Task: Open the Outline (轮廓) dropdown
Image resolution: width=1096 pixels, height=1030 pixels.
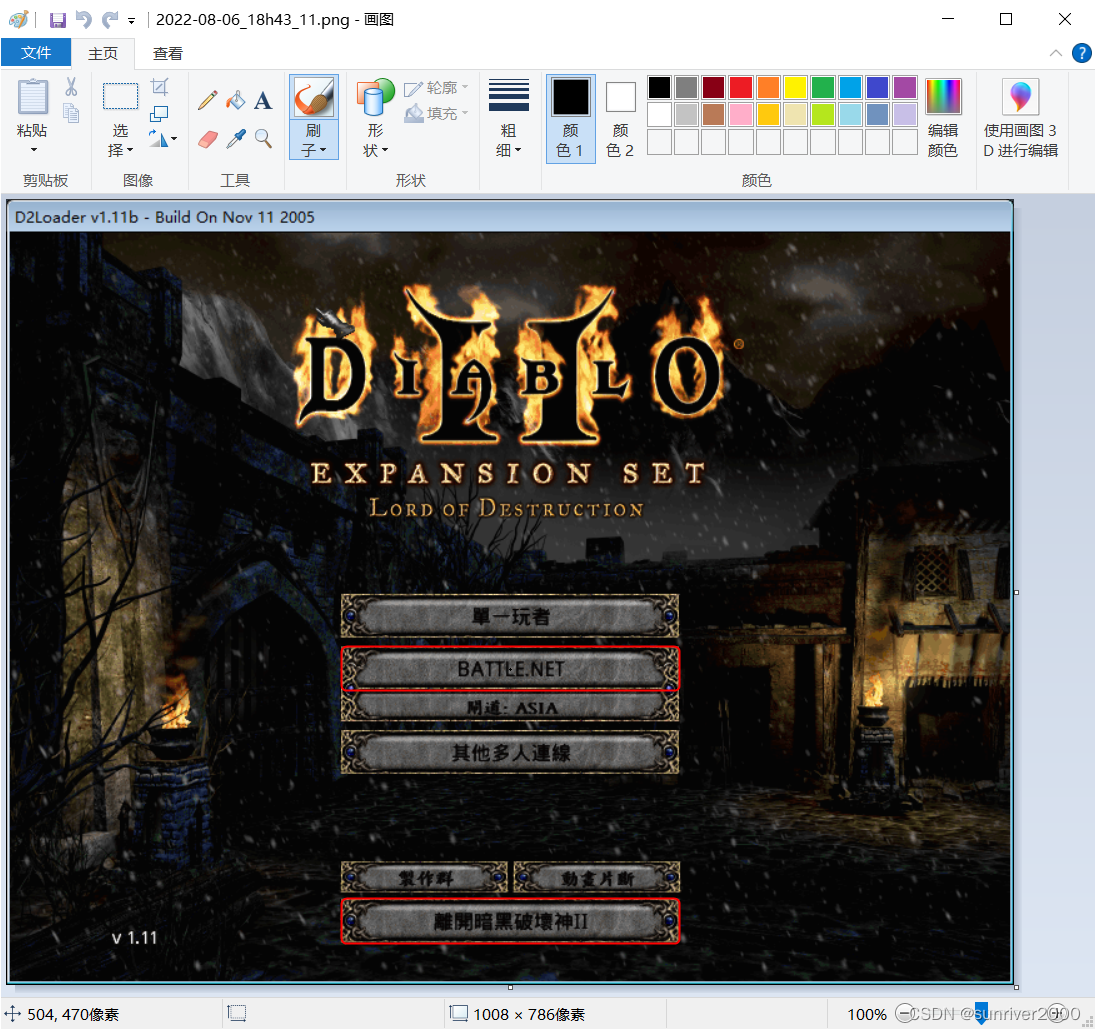Action: click(435, 87)
